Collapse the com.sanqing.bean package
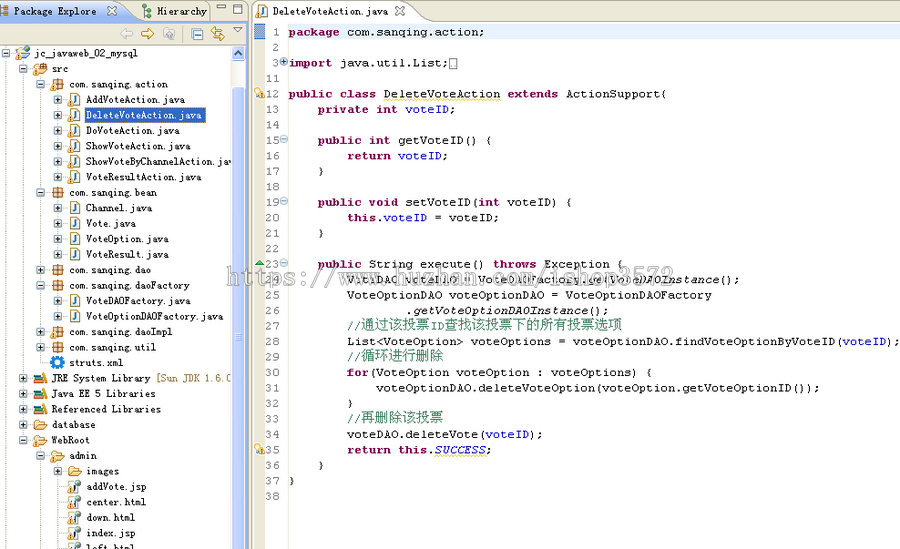This screenshot has height=549, width=900. pyautogui.click(x=40, y=193)
